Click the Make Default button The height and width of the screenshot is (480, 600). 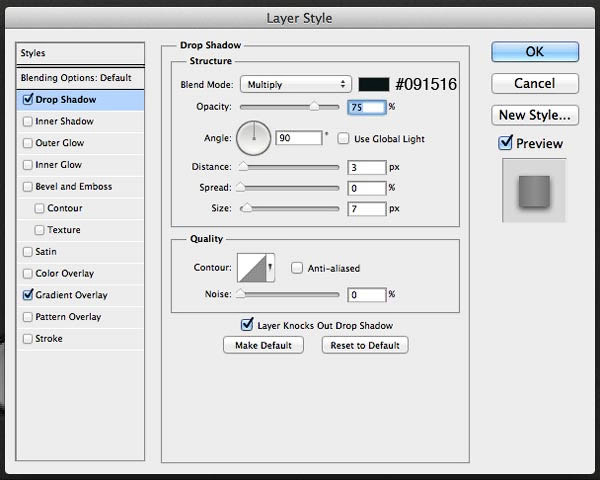pyautogui.click(x=263, y=345)
